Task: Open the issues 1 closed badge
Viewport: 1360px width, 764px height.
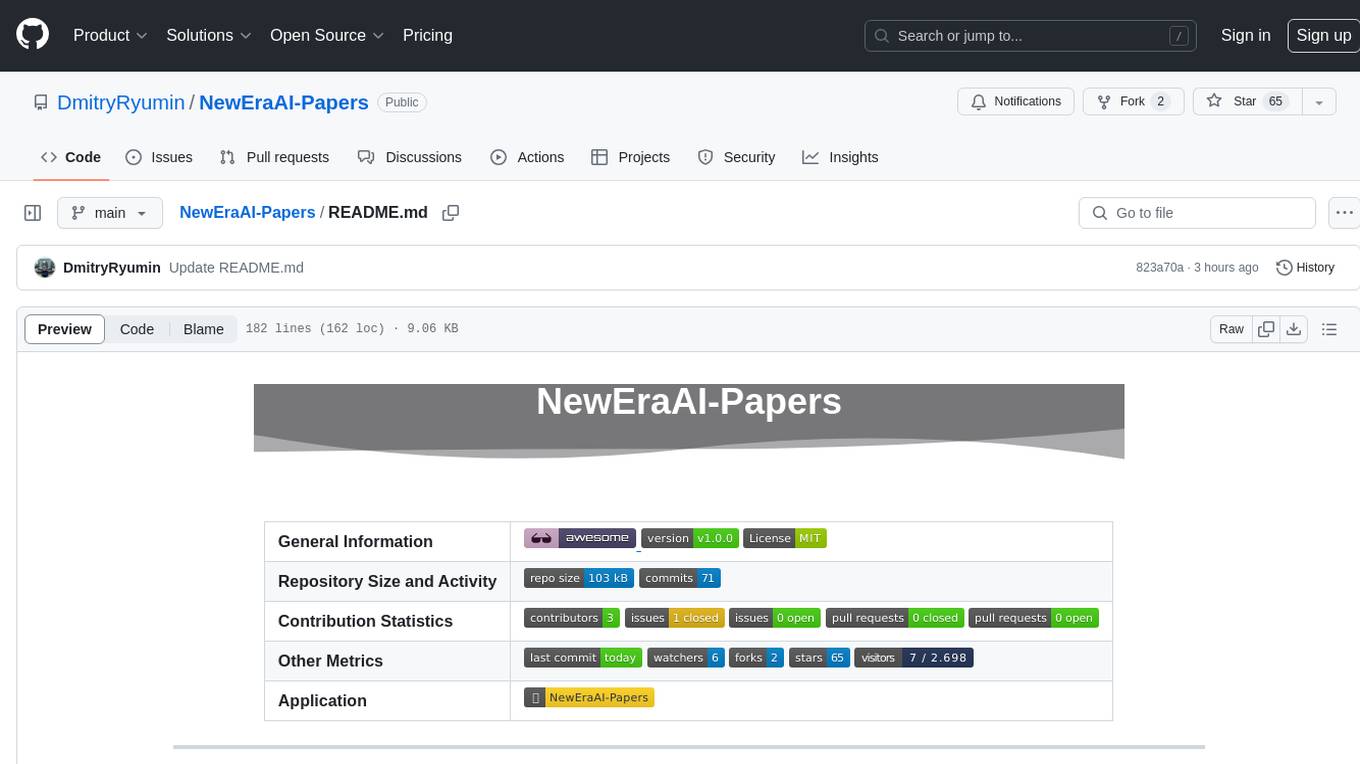Action: click(x=675, y=618)
